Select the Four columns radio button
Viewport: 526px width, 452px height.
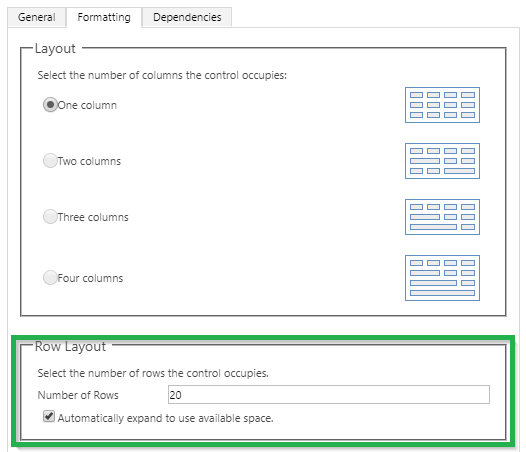(50, 278)
